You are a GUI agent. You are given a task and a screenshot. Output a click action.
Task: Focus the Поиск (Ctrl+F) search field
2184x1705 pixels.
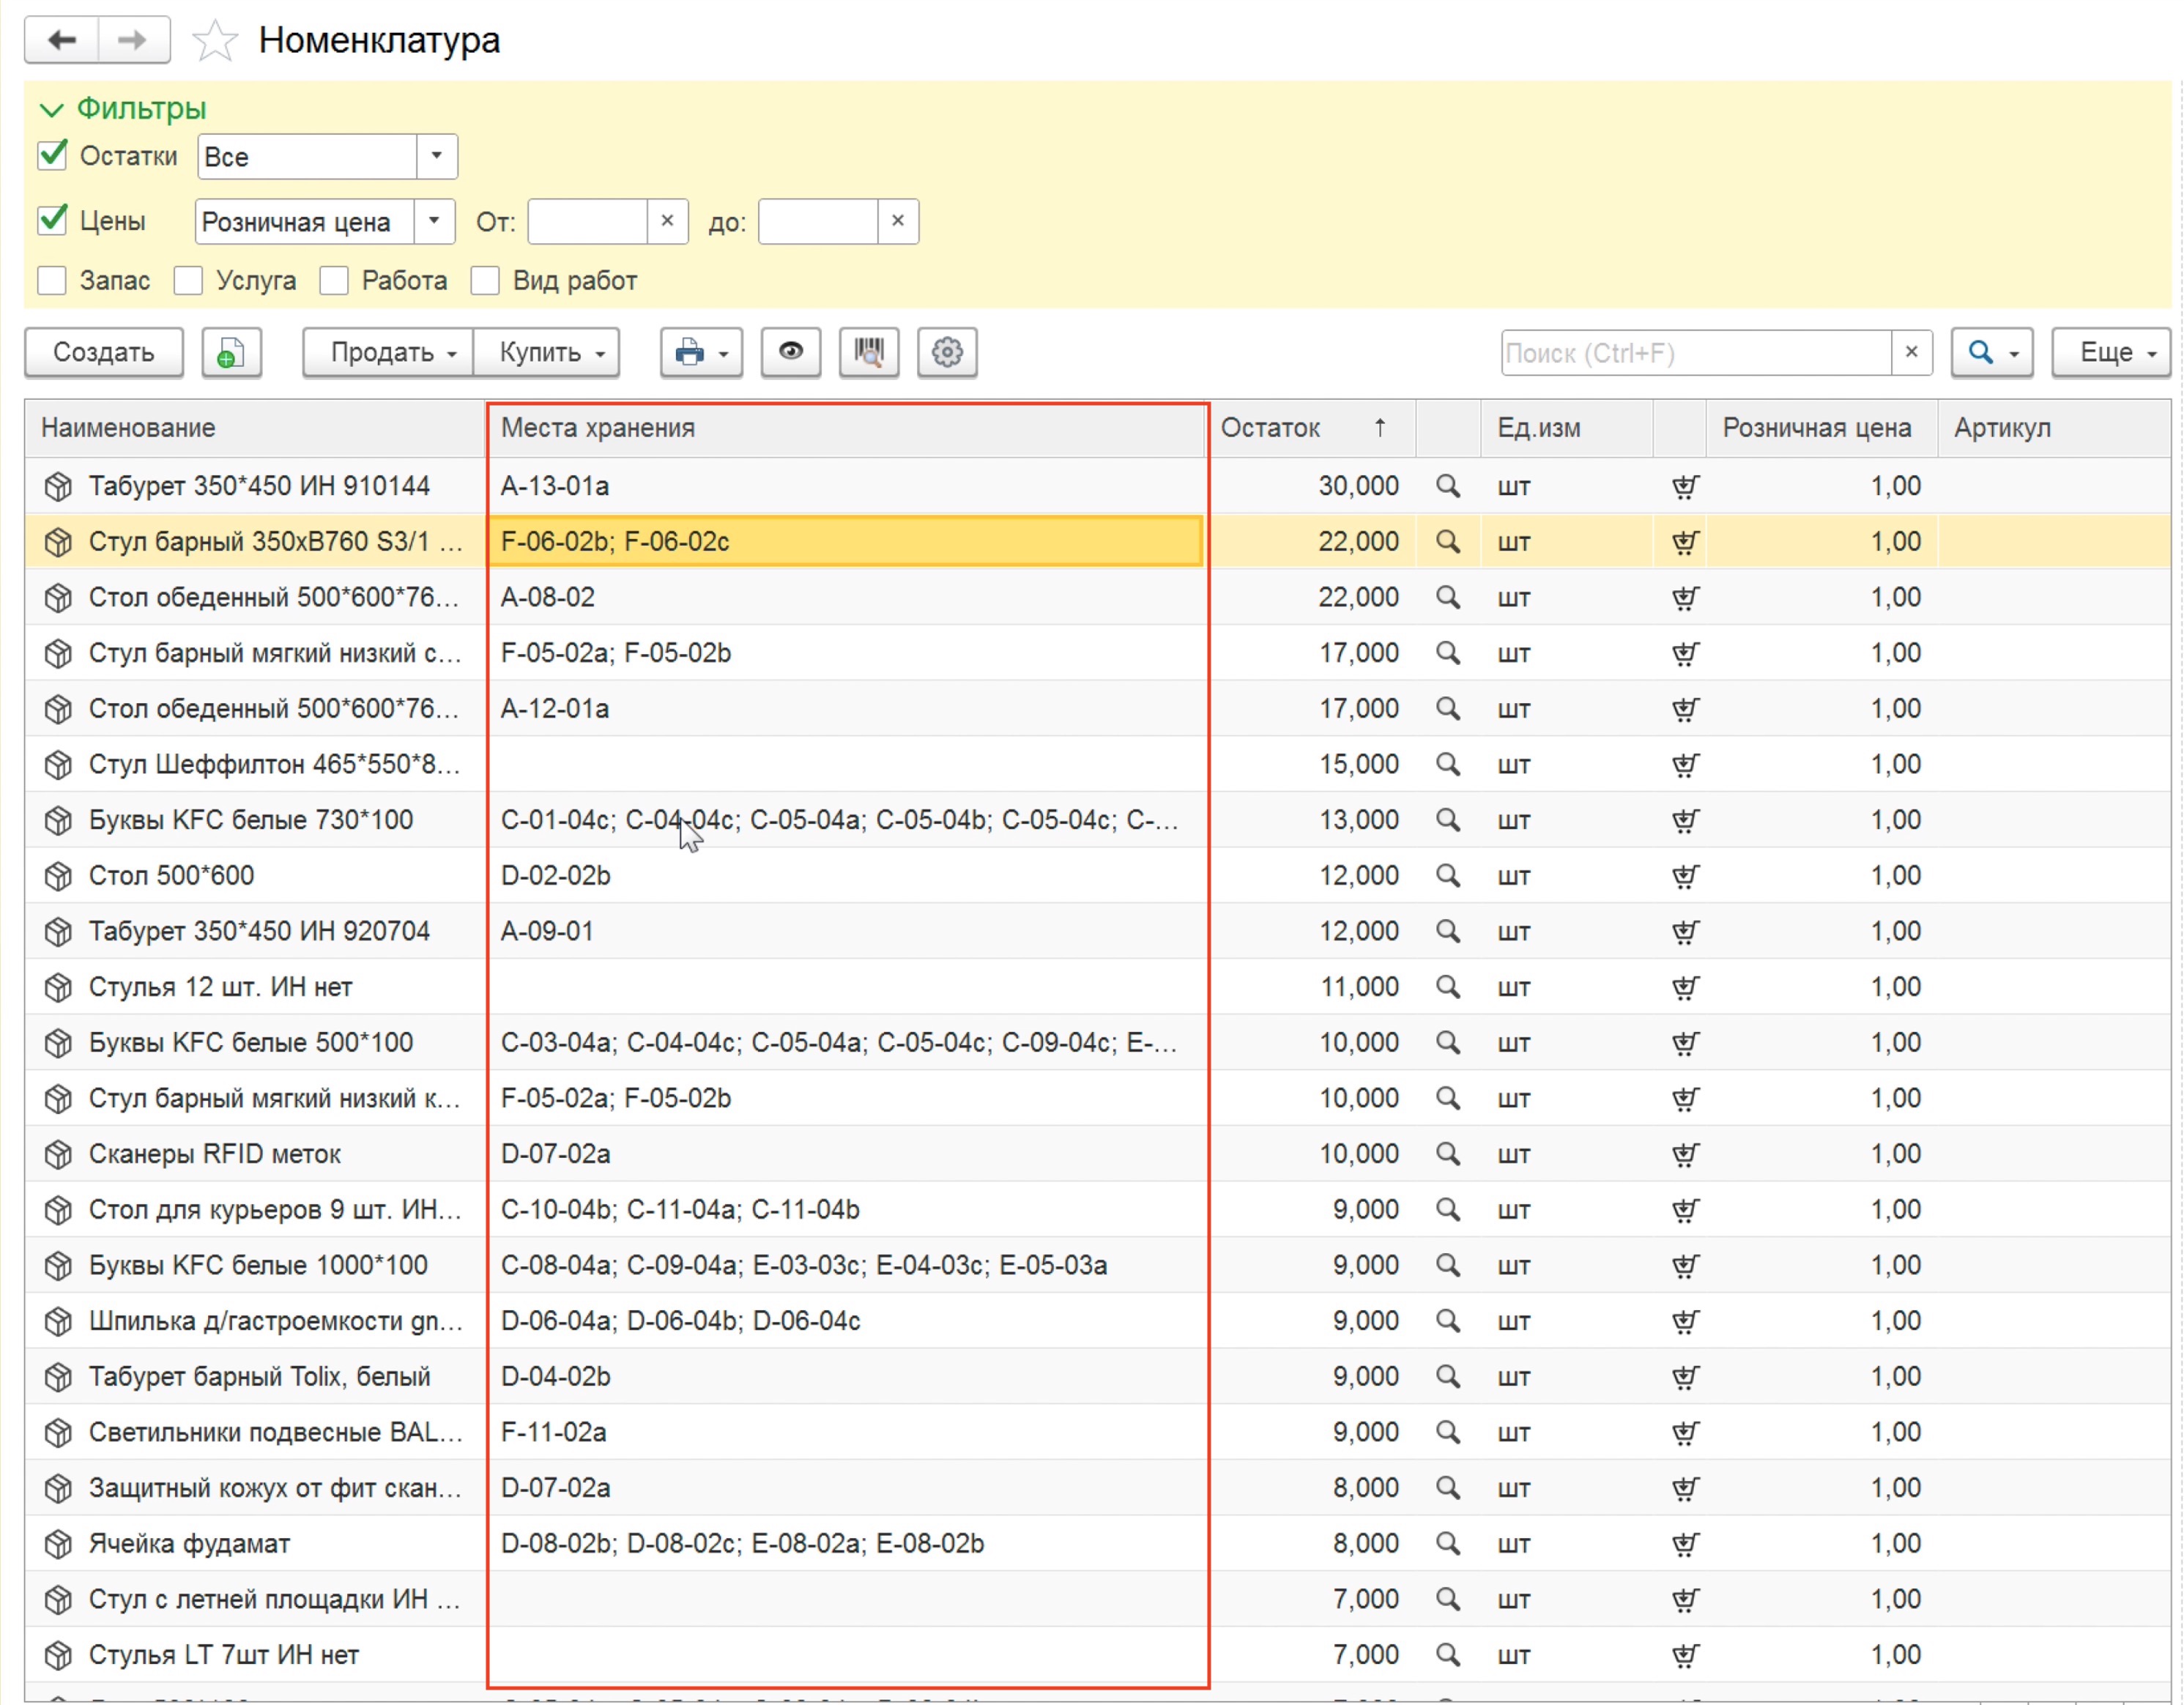1696,352
